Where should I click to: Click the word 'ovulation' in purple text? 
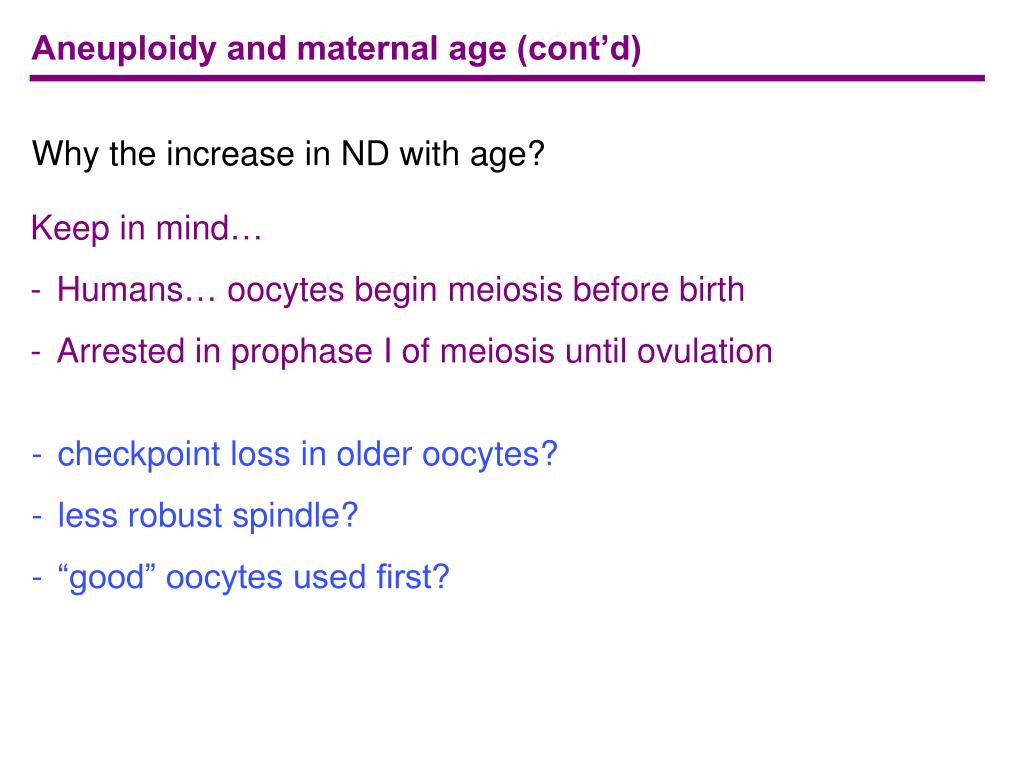[705, 351]
